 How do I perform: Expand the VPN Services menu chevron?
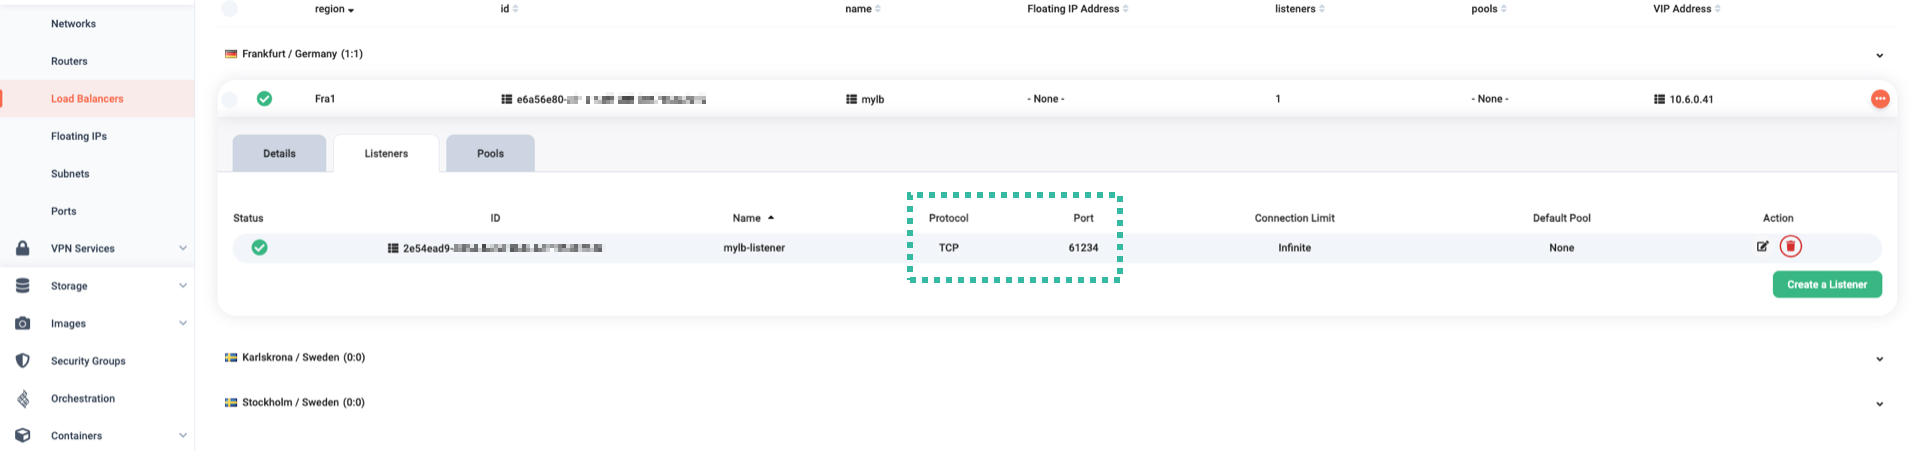183,248
